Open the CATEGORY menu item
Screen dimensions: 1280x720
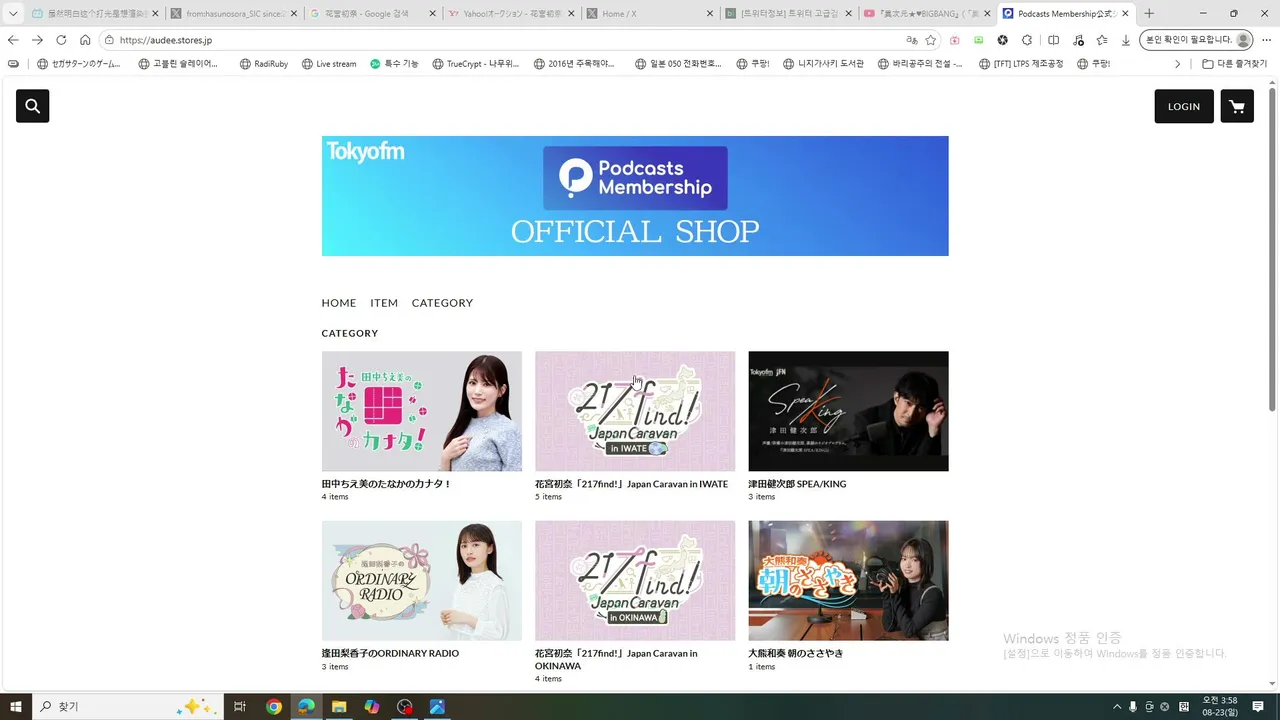click(x=442, y=303)
